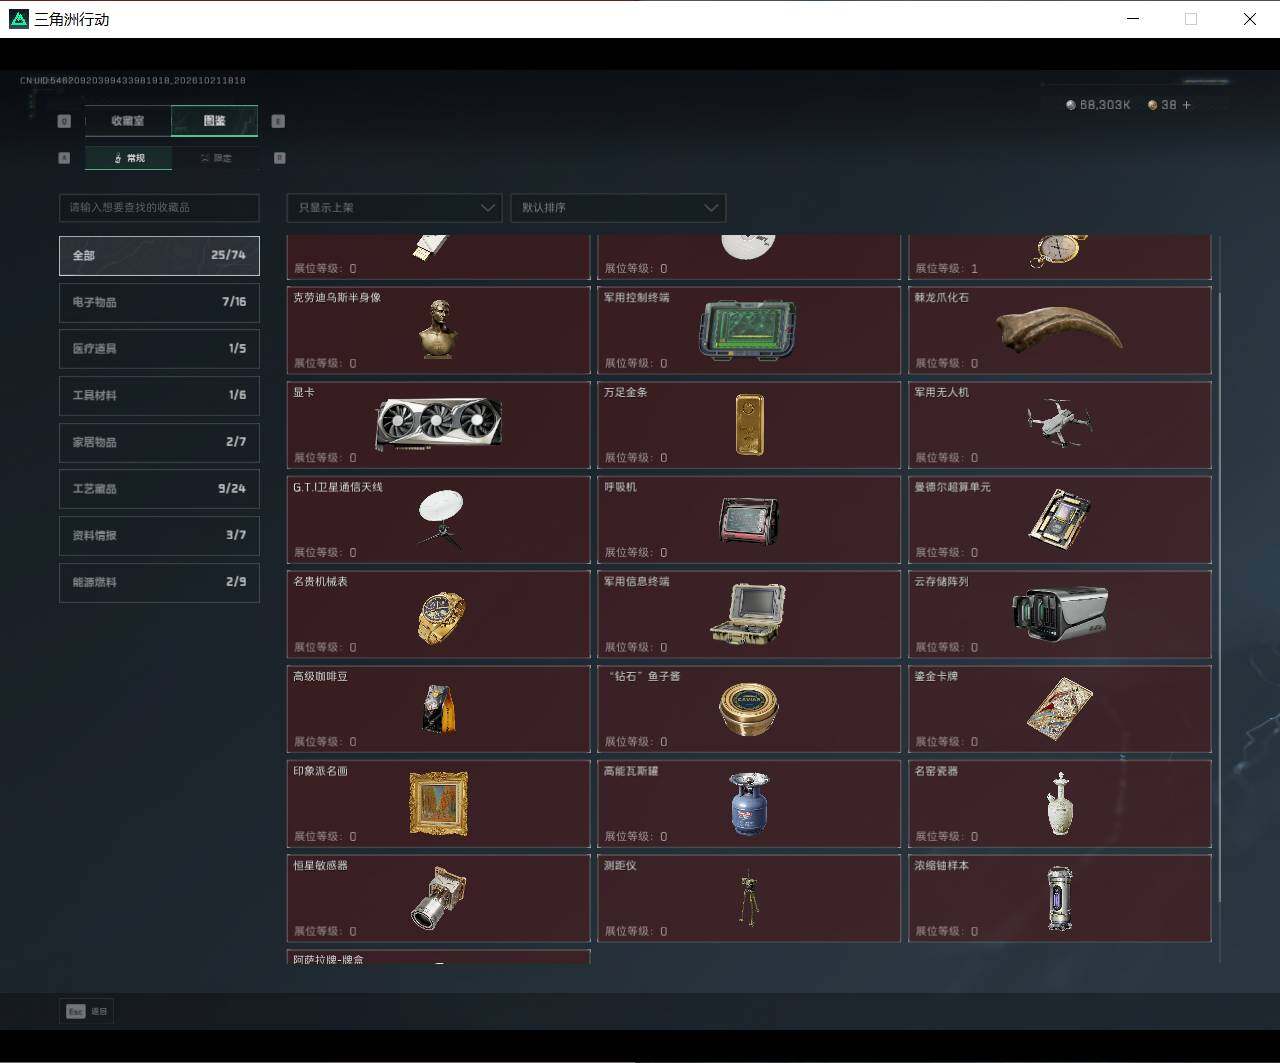The image size is (1280, 1063).
Task: Select the 常规 sub-tab
Action: coord(128,158)
